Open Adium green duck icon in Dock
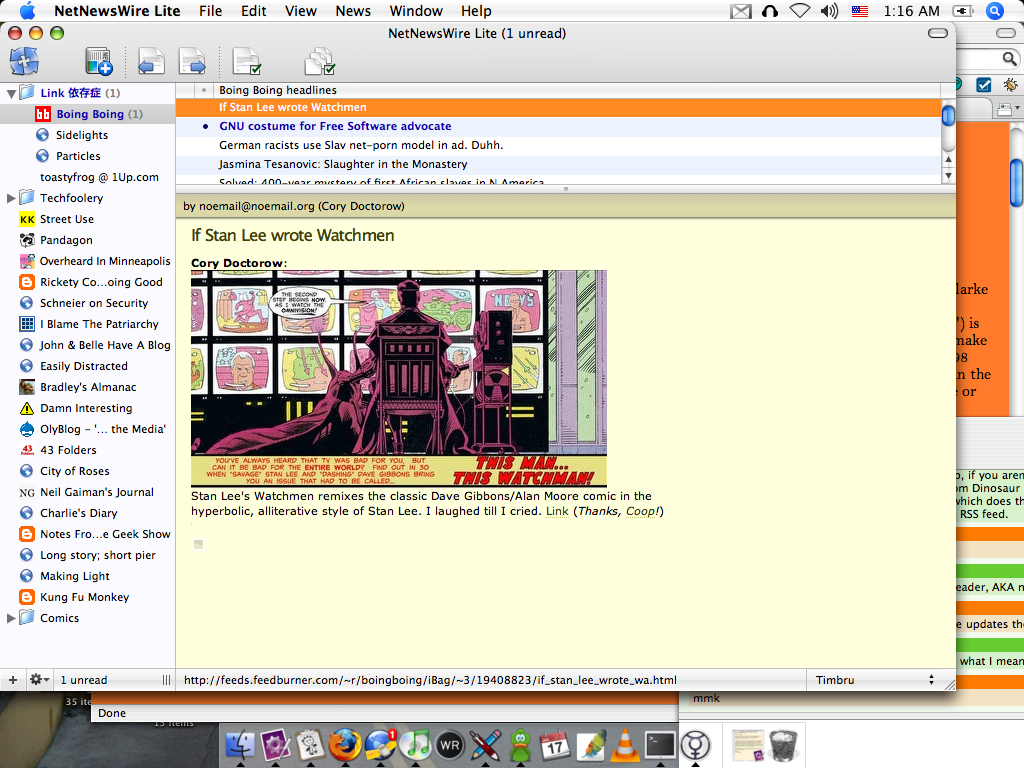This screenshot has height=768, width=1024. click(x=520, y=744)
